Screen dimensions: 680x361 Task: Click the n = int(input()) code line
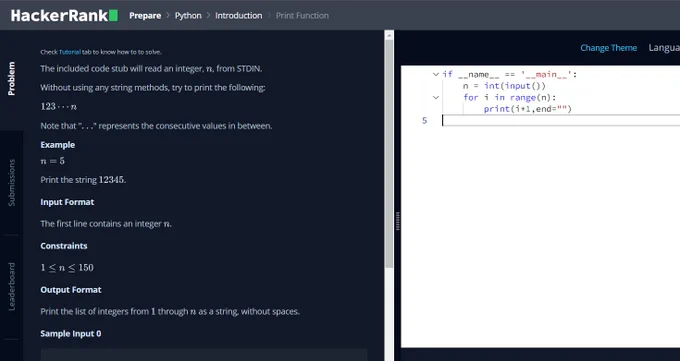pyautogui.click(x=504, y=86)
